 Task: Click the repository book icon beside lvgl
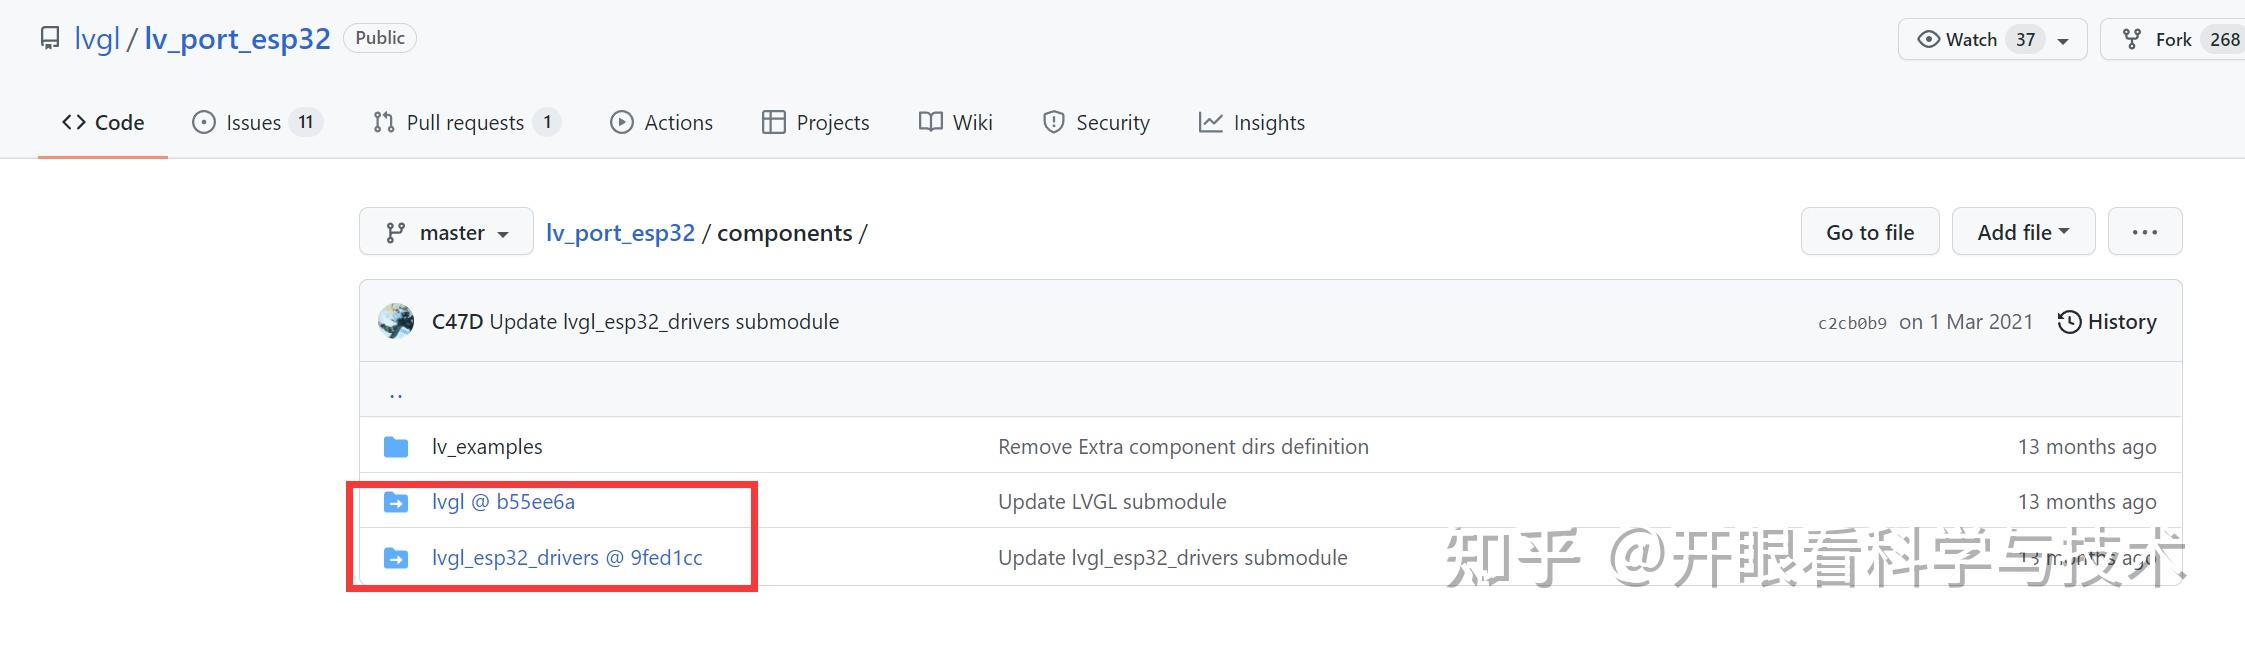coord(49,39)
